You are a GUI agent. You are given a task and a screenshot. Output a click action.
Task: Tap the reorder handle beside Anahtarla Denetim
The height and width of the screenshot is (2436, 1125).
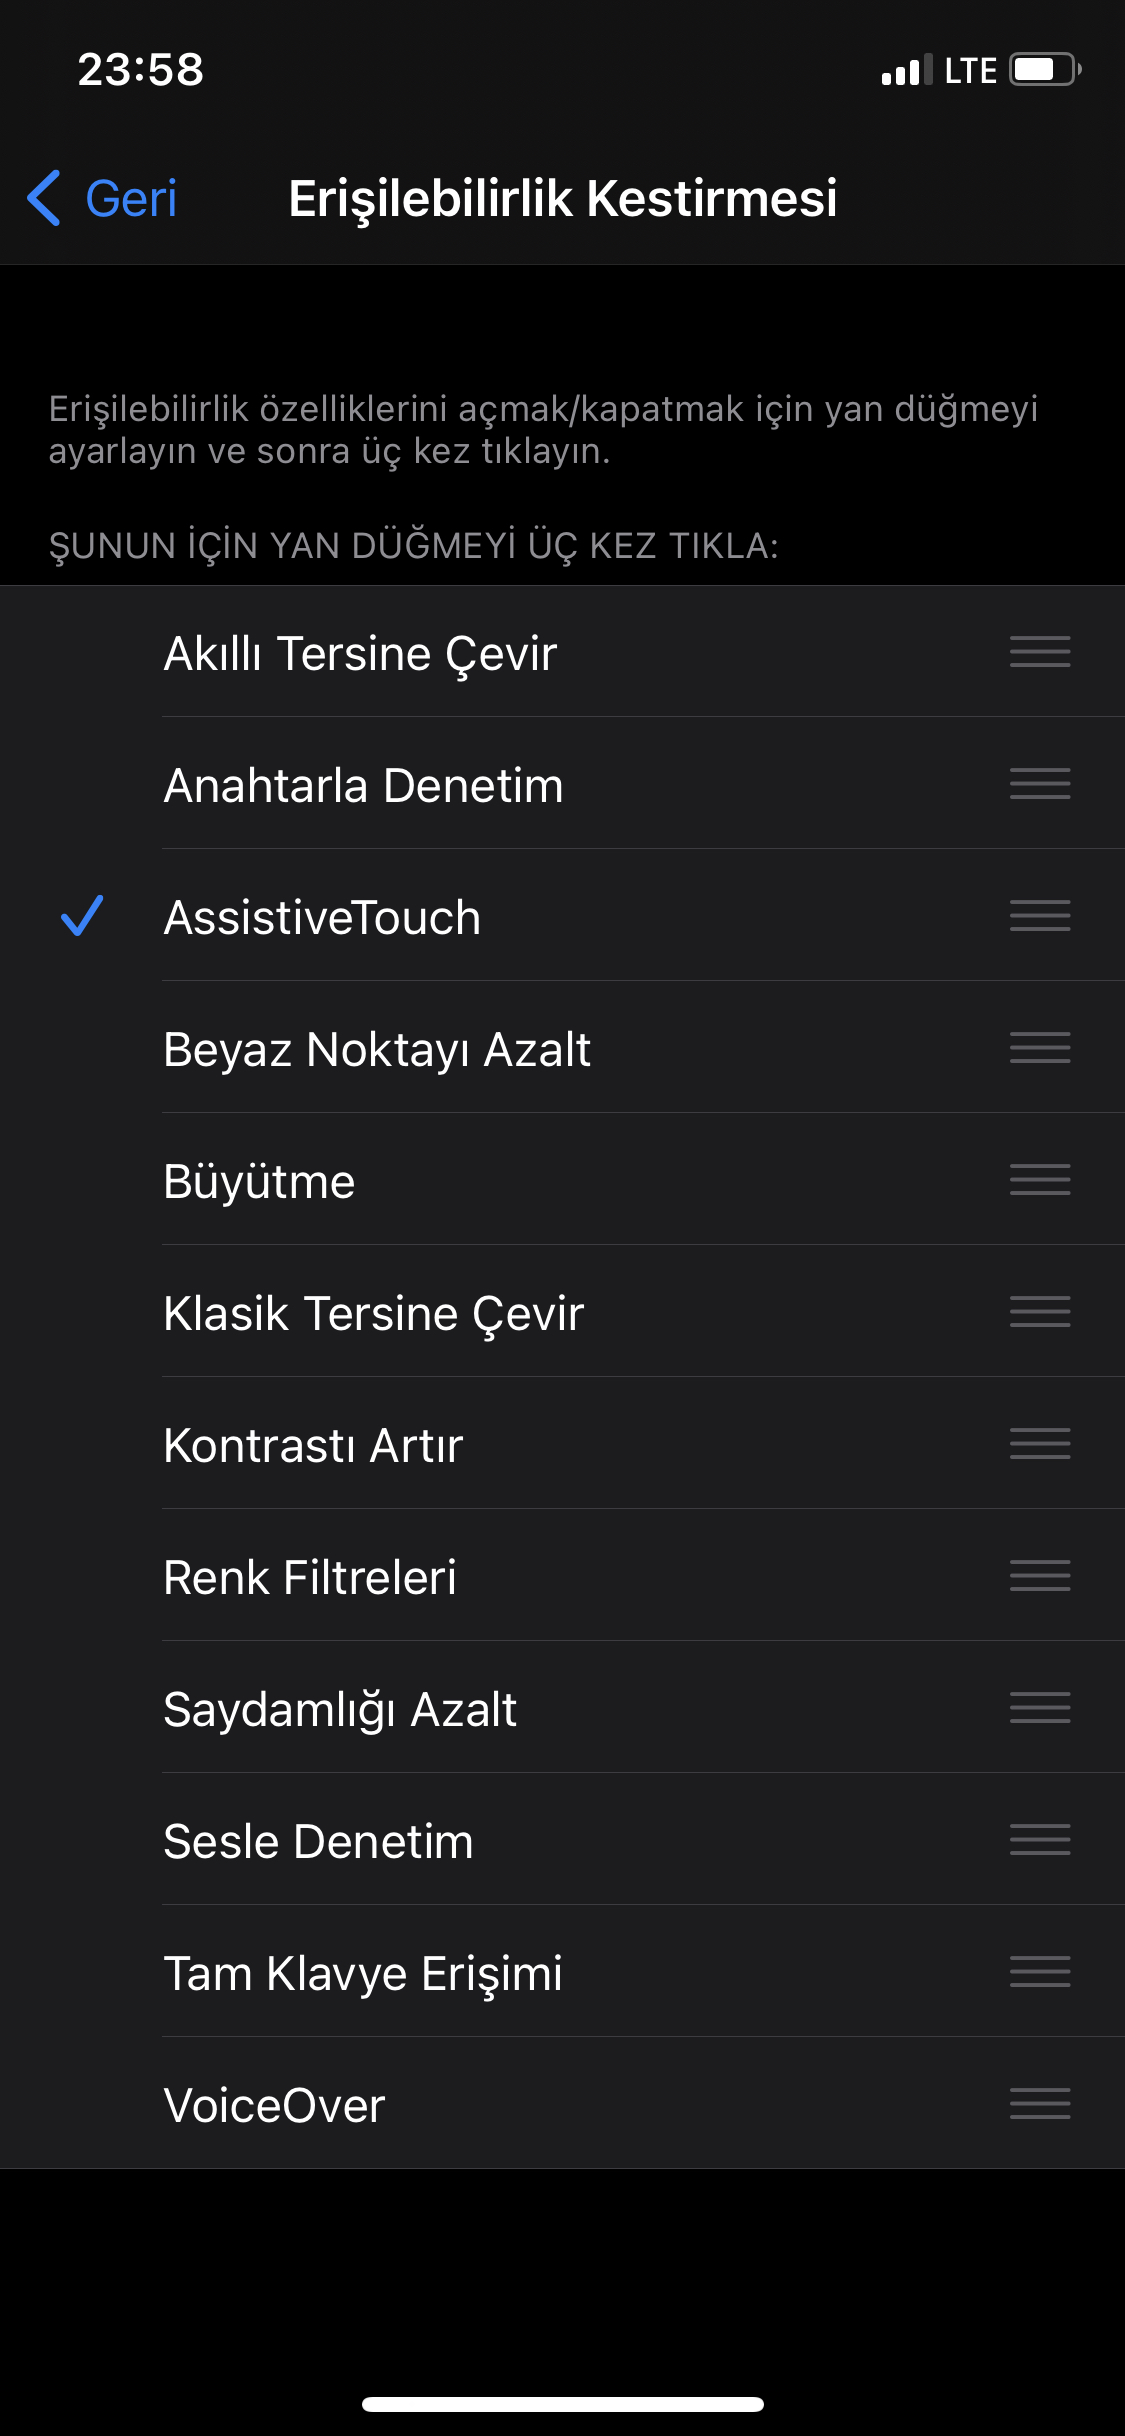[x=1040, y=784]
